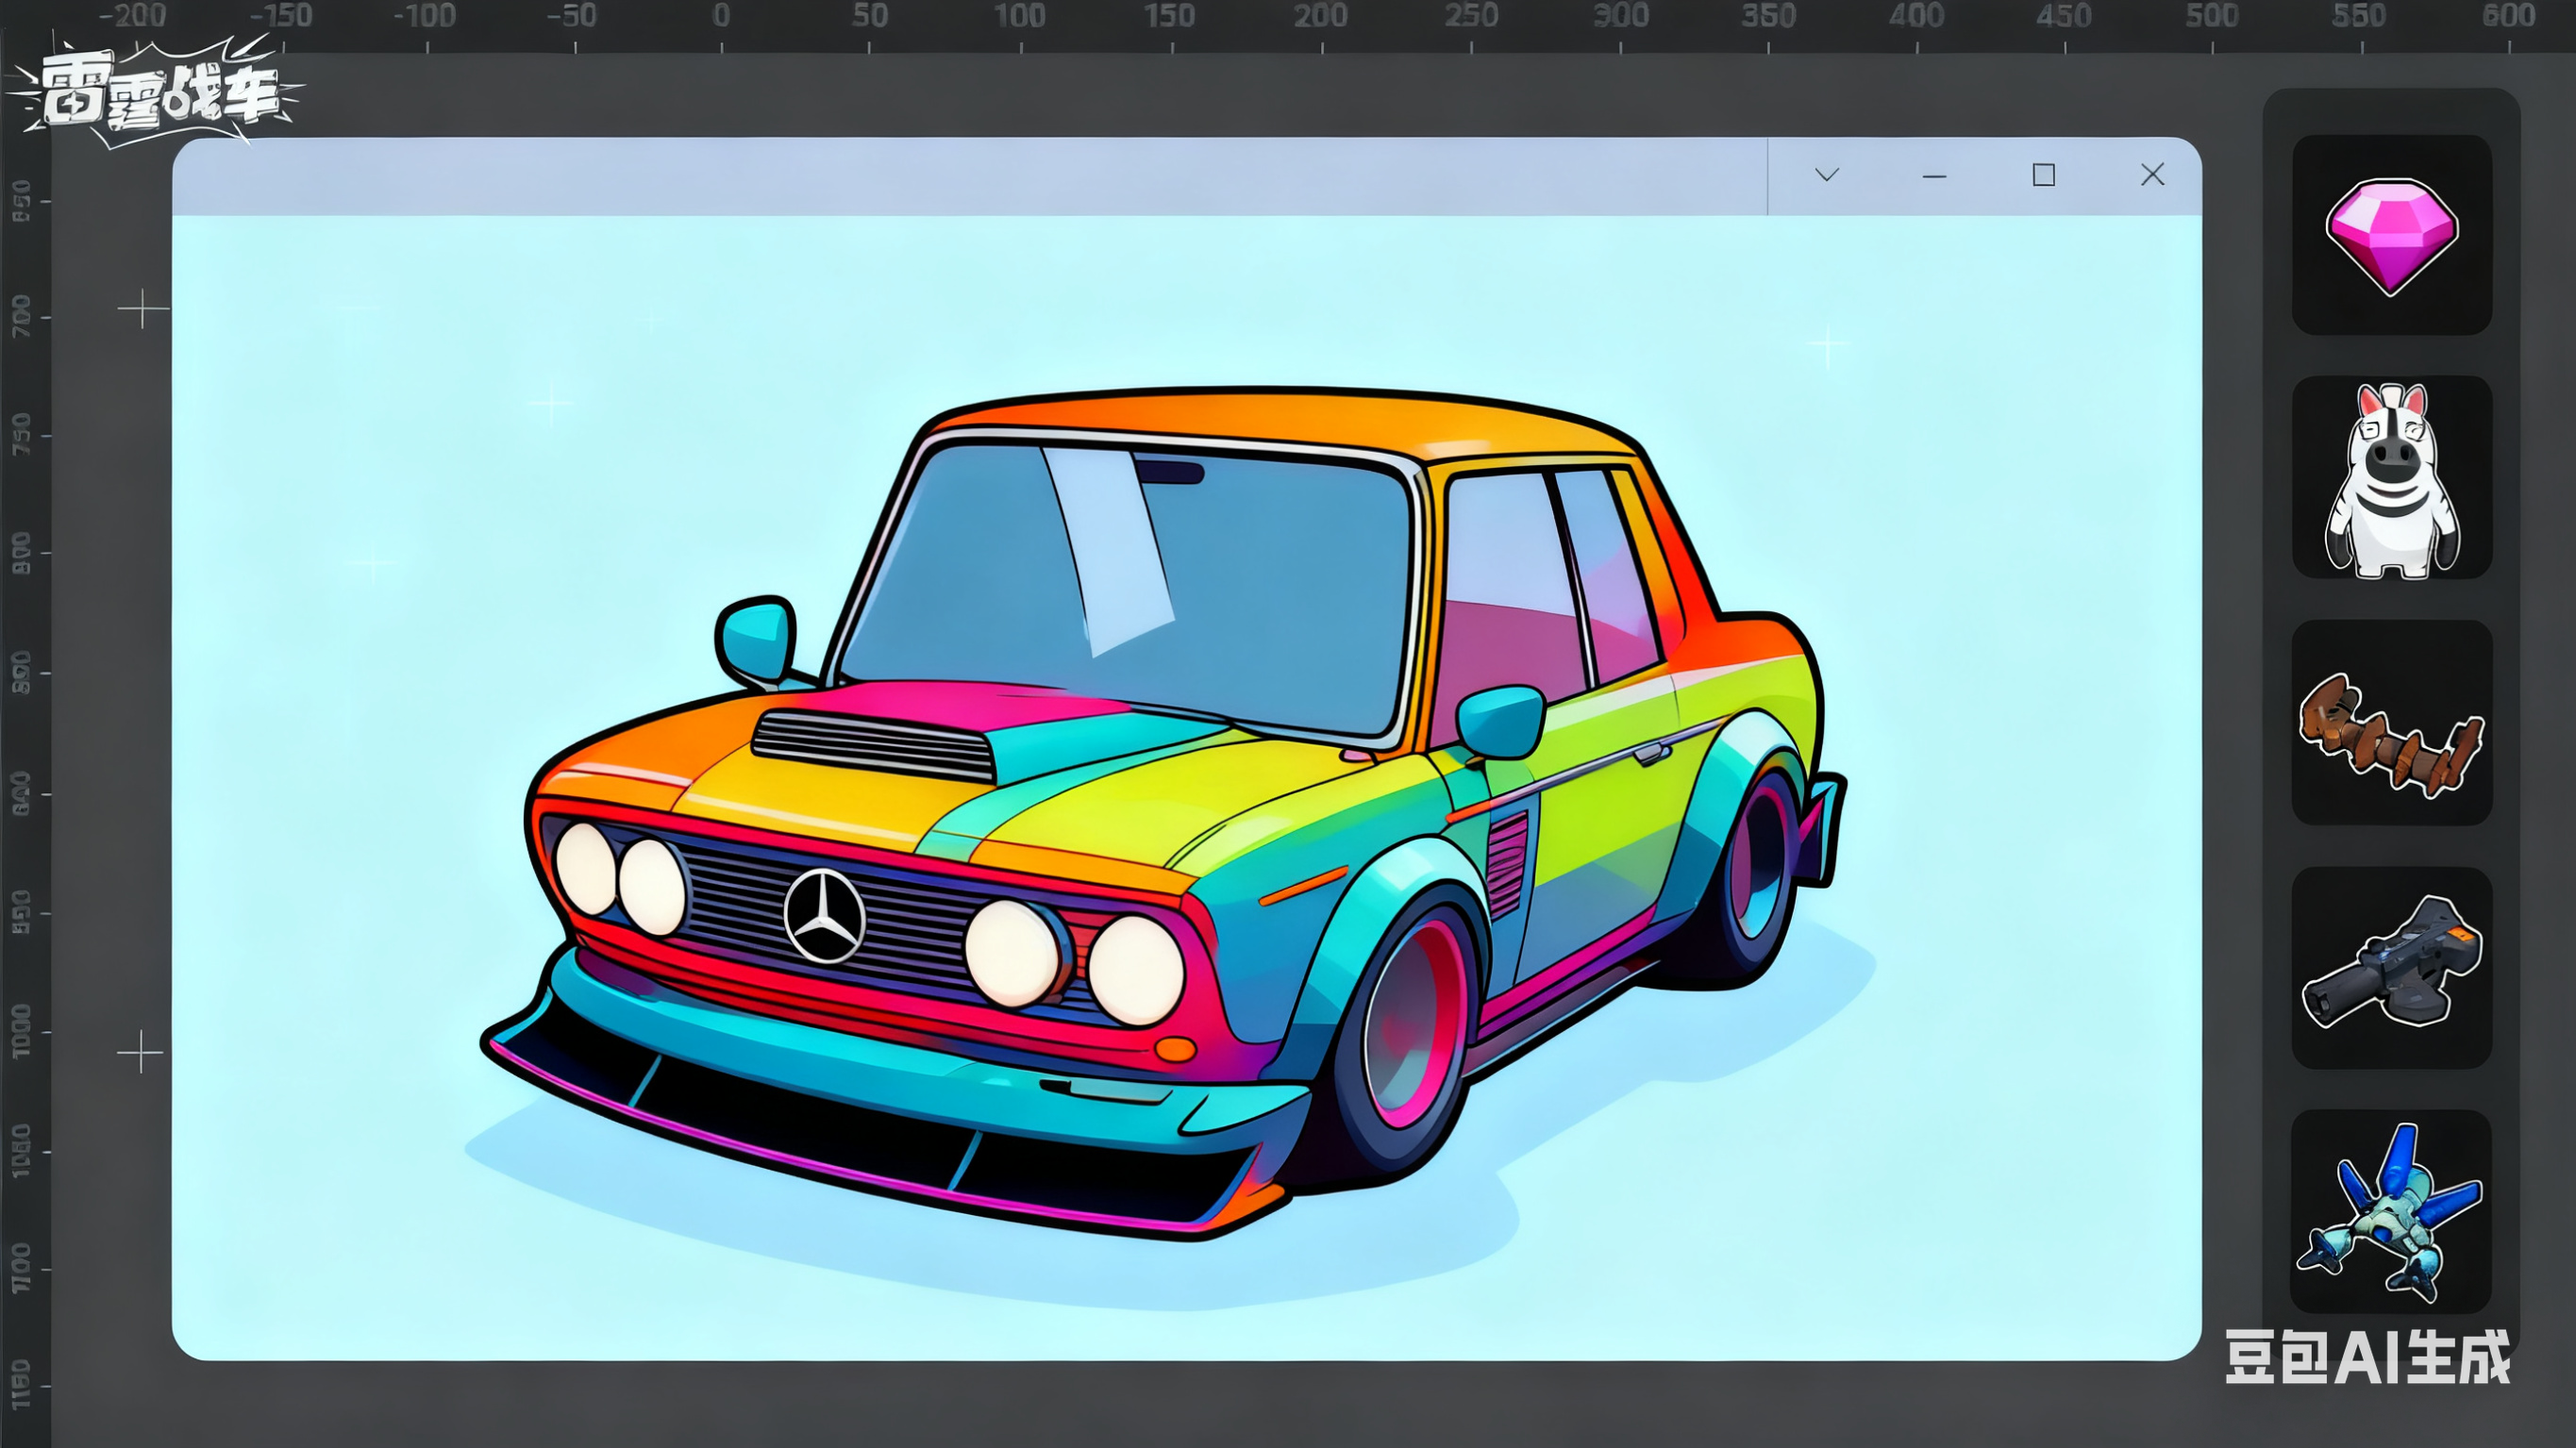
Task: Click the upper-left crosshair guide marker
Action: pos(142,309)
